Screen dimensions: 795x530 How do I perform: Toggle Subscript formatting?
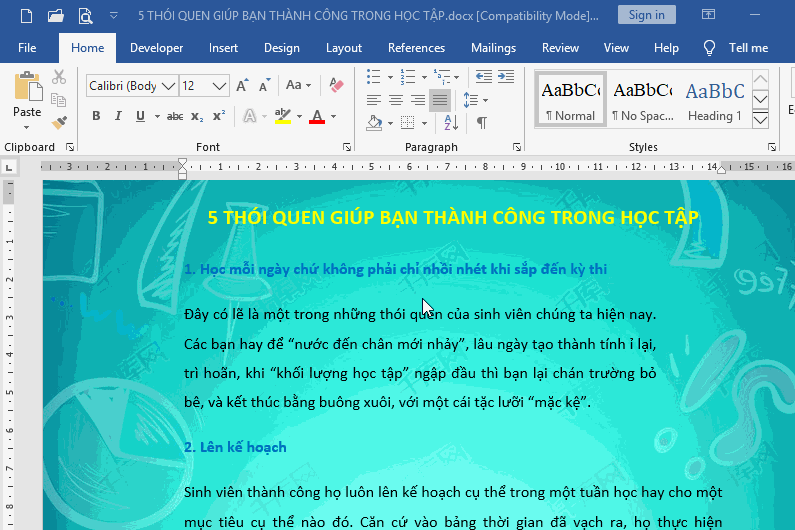(197, 117)
